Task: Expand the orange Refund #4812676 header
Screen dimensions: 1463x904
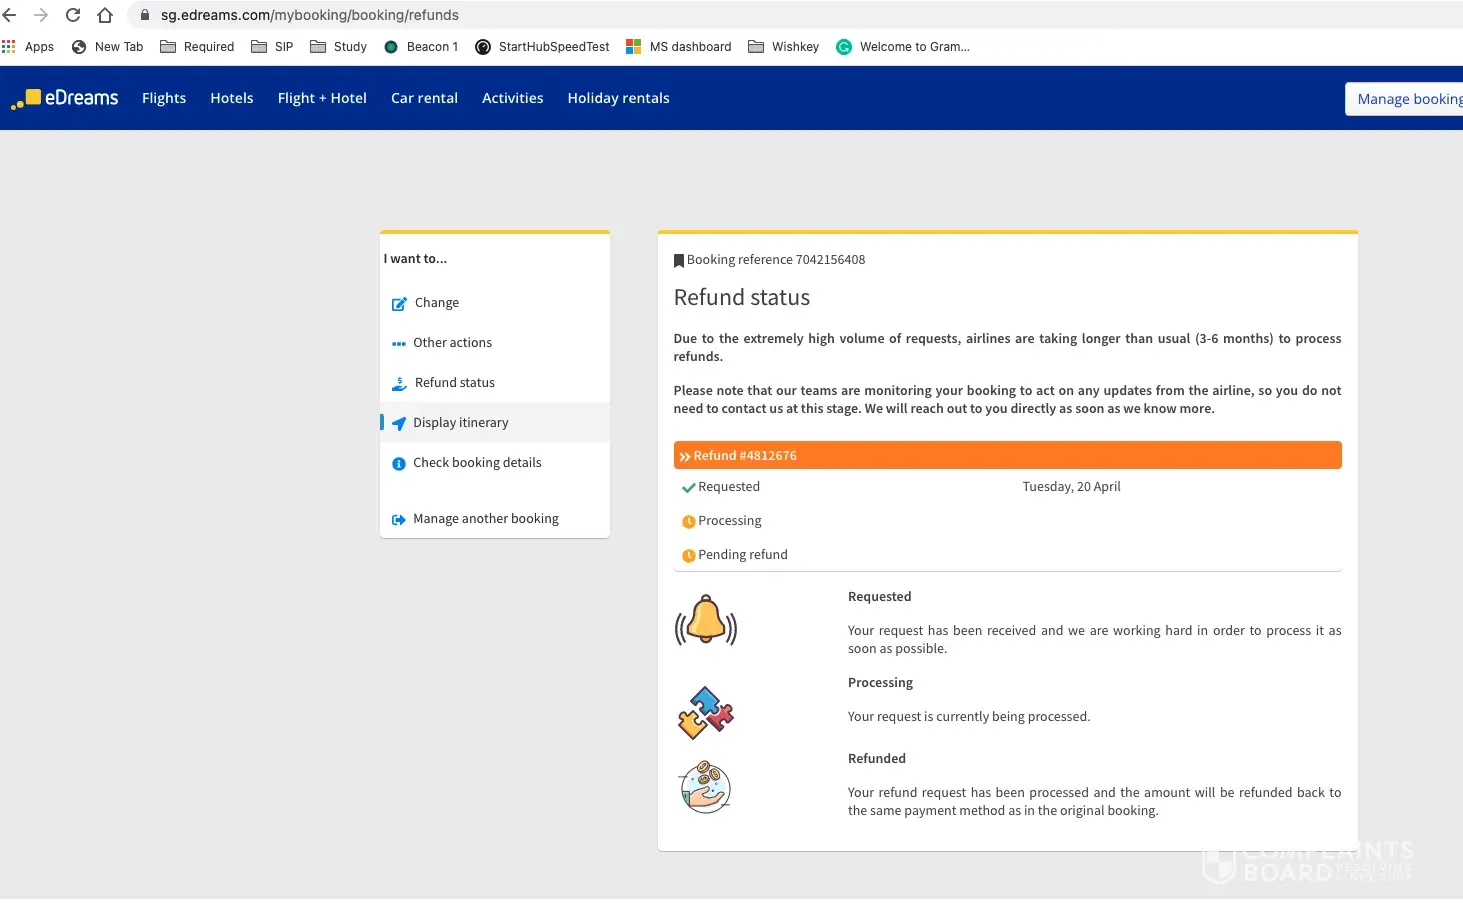Action: coord(1006,455)
